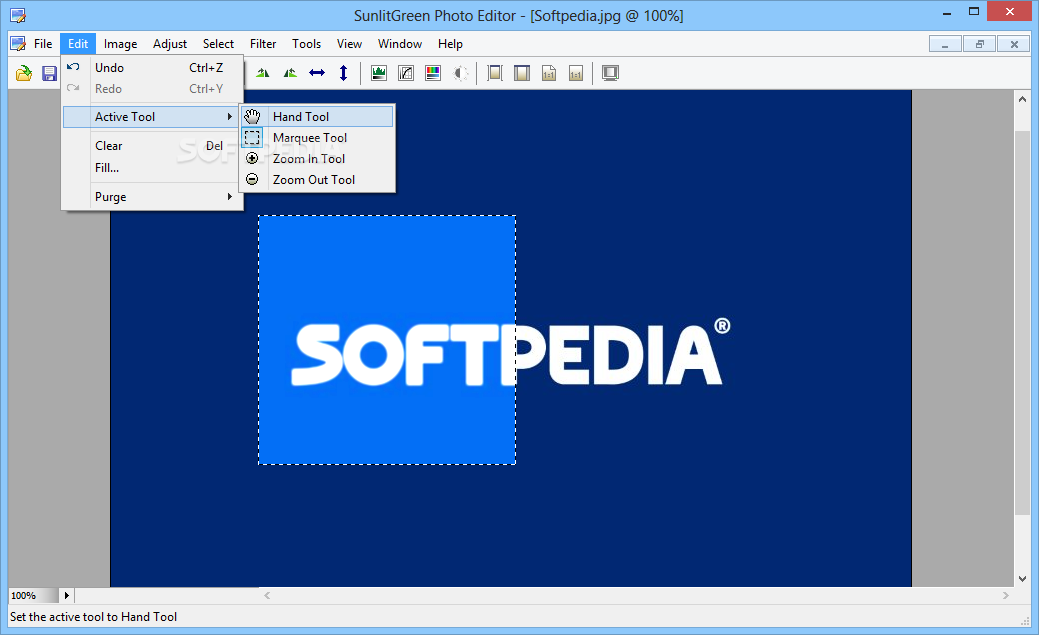1039x635 pixels.
Task: Select Zoom In Tool in the submenu
Action: tap(317, 158)
